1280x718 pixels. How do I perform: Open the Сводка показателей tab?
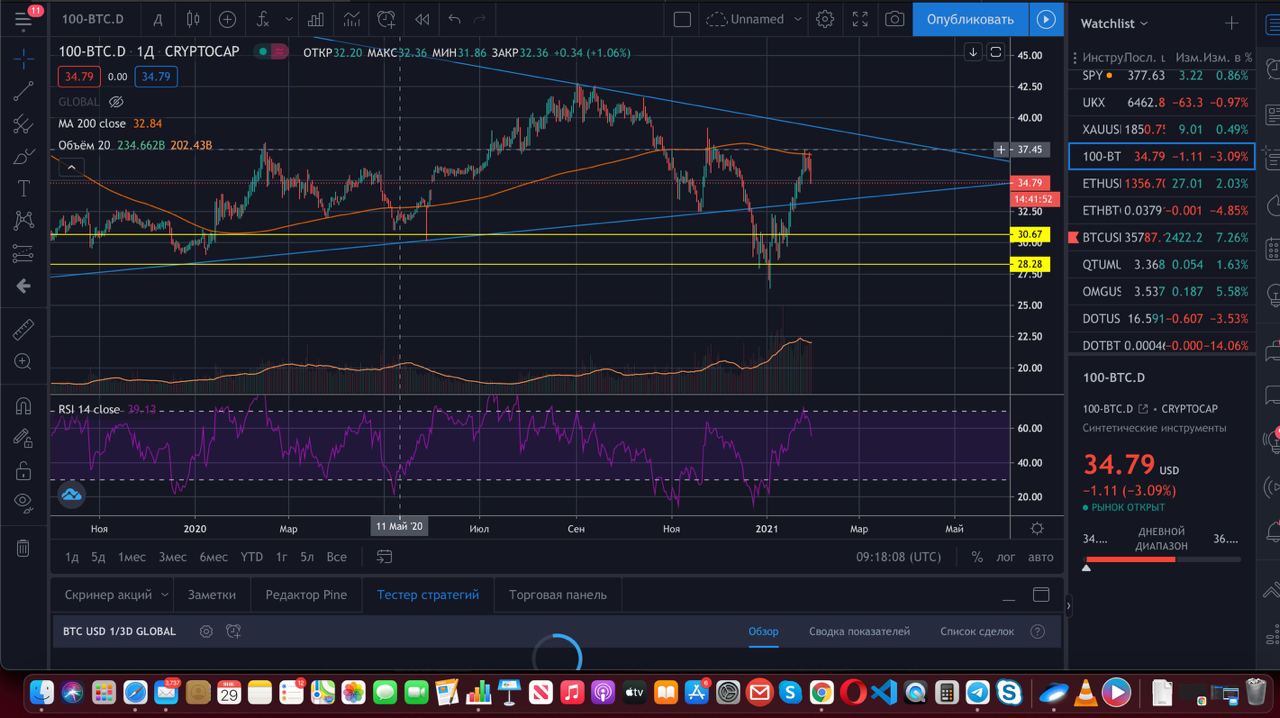pyautogui.click(x=859, y=631)
